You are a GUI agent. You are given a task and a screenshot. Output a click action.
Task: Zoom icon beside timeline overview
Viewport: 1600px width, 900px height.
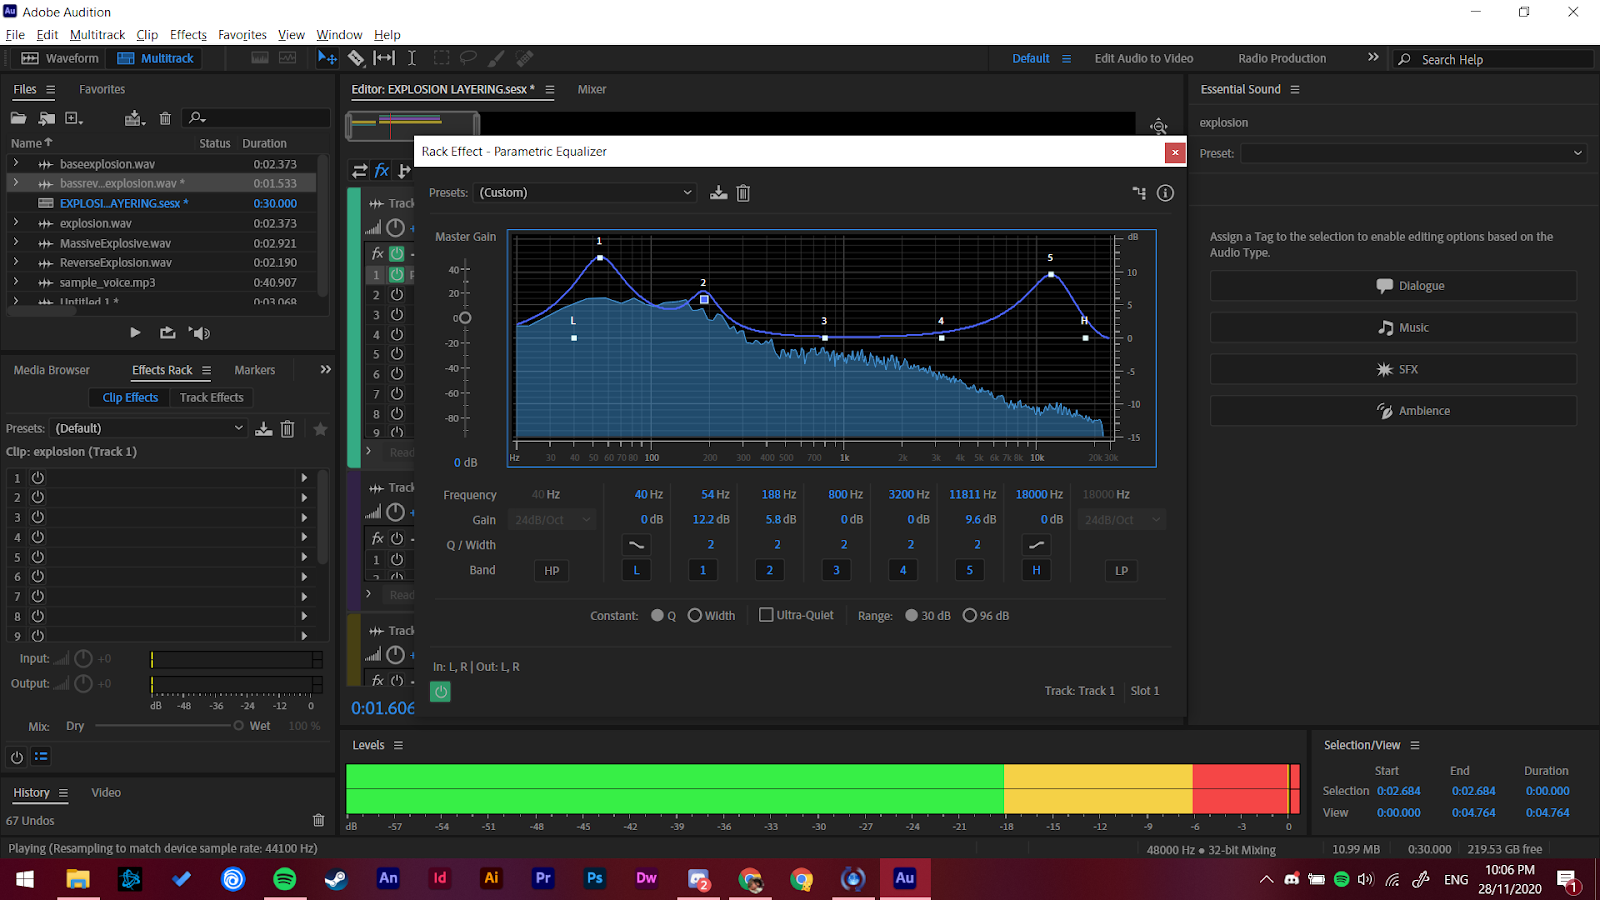1158,126
